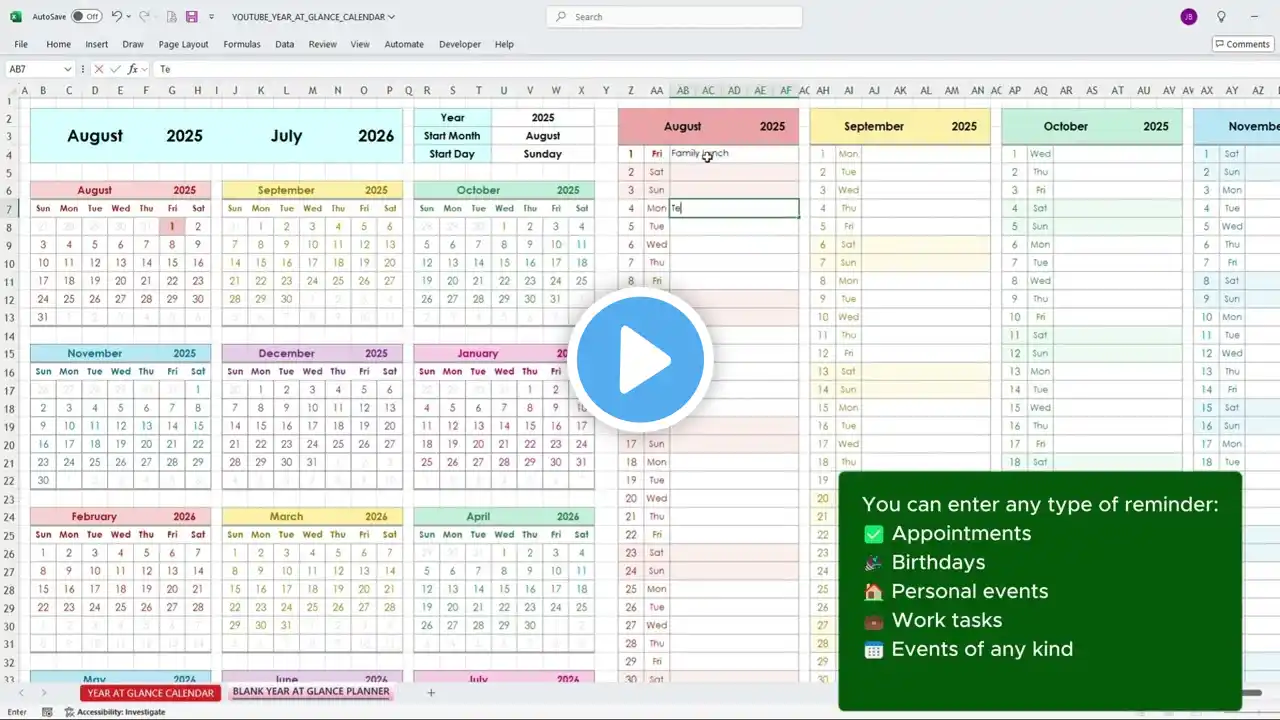This screenshot has width=1280, height=720.
Task: Open the File menu
Action: [21, 44]
